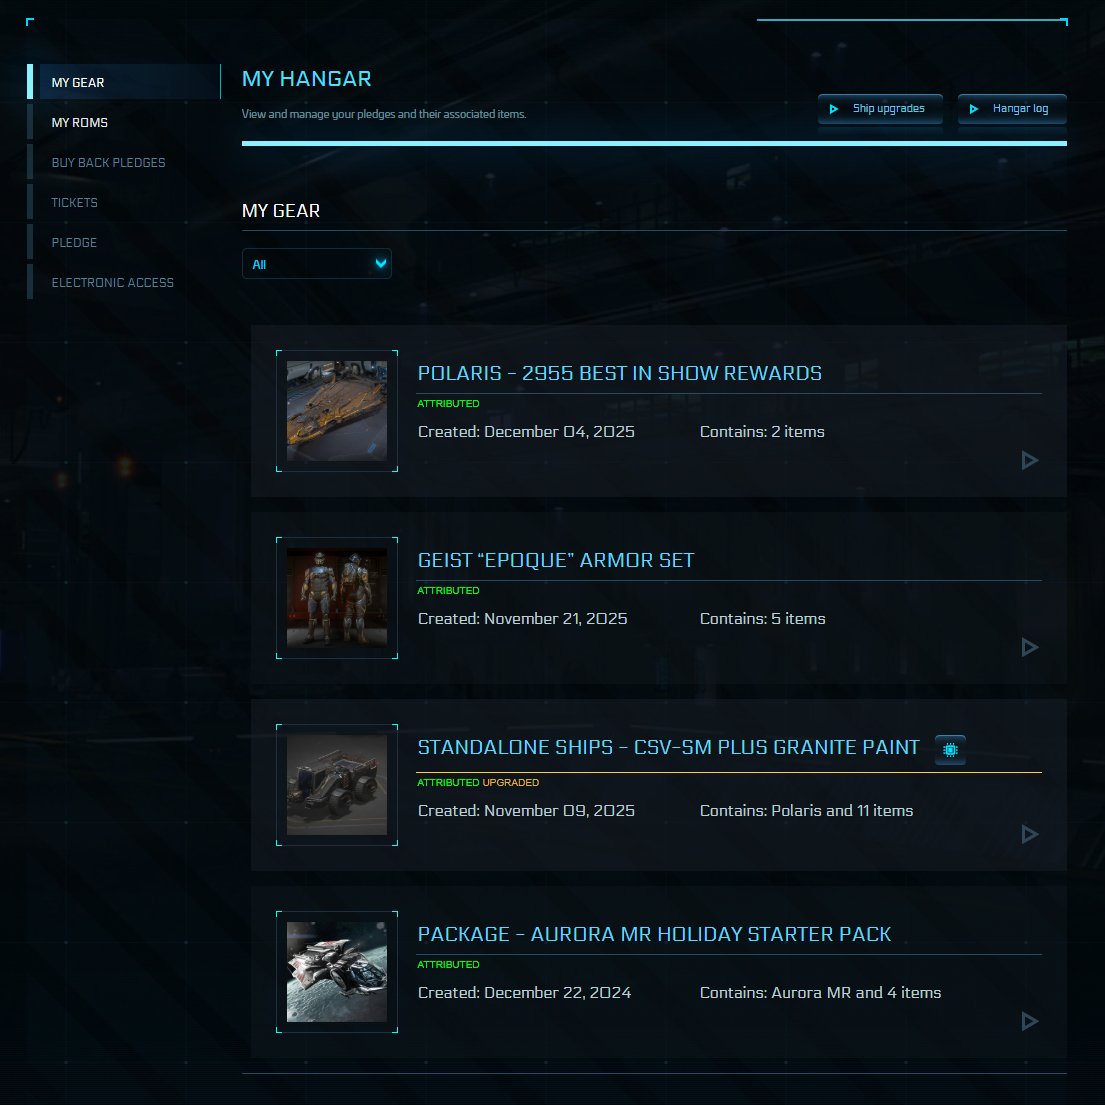This screenshot has width=1105, height=1105.
Task: Expand the Geist Epoque Armor Set arrow
Action: point(1030,647)
